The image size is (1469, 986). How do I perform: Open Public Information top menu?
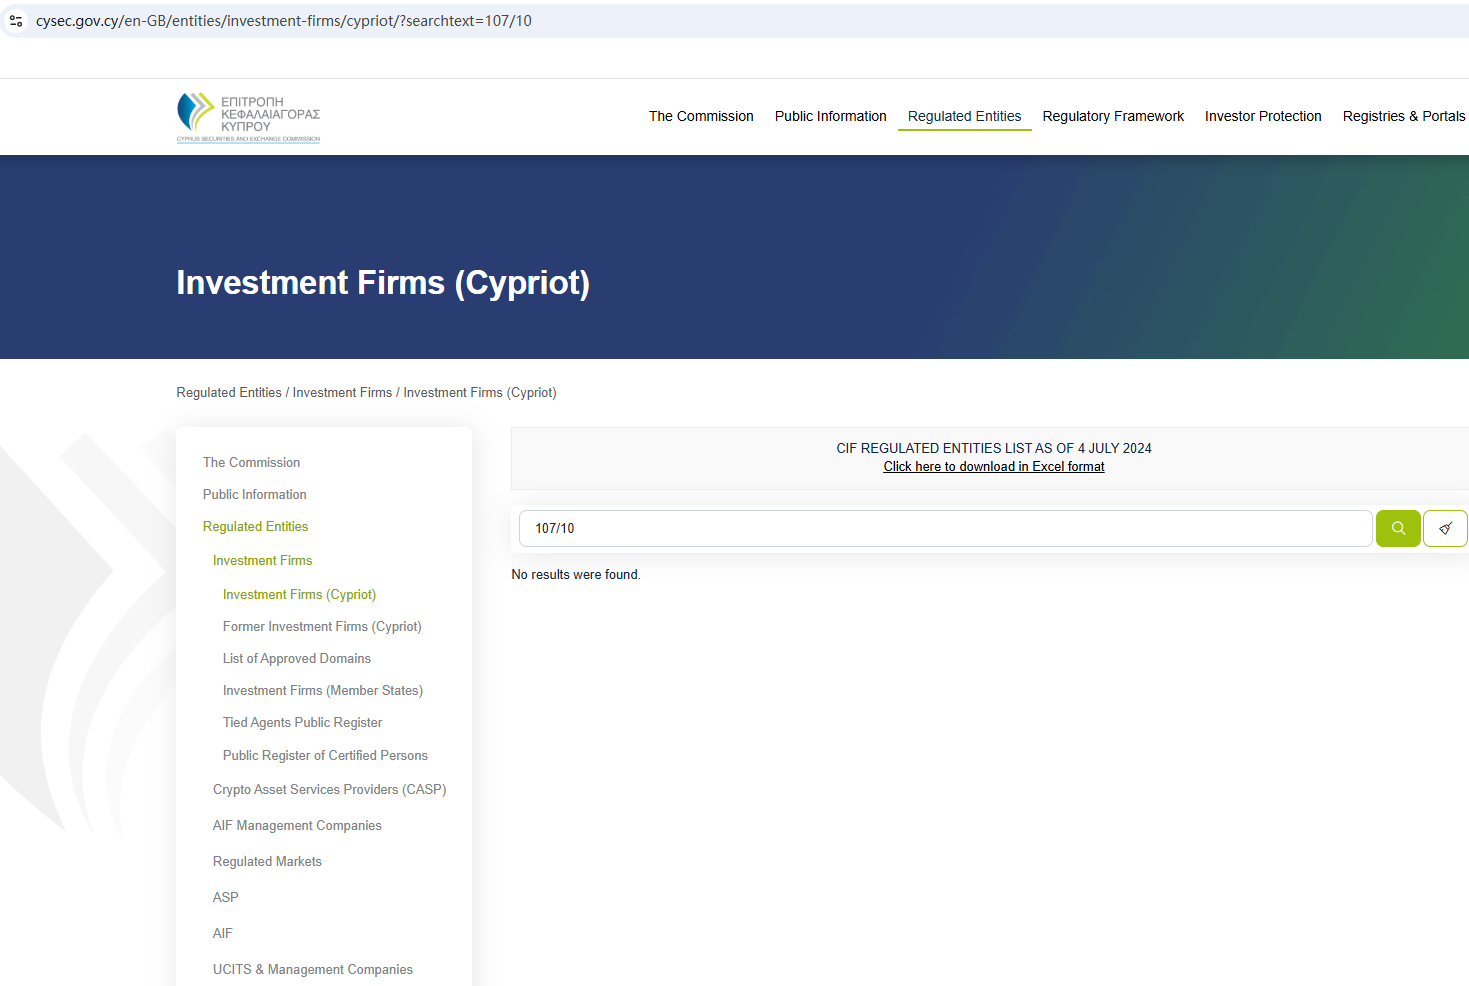(x=830, y=116)
